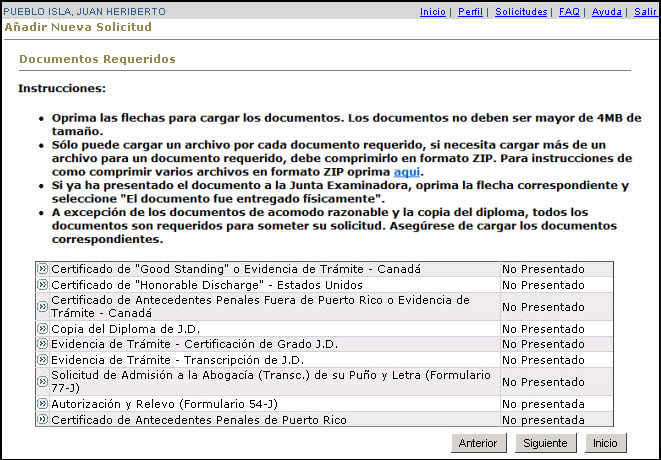Go to Solicitudes in top navigation

coord(522,12)
